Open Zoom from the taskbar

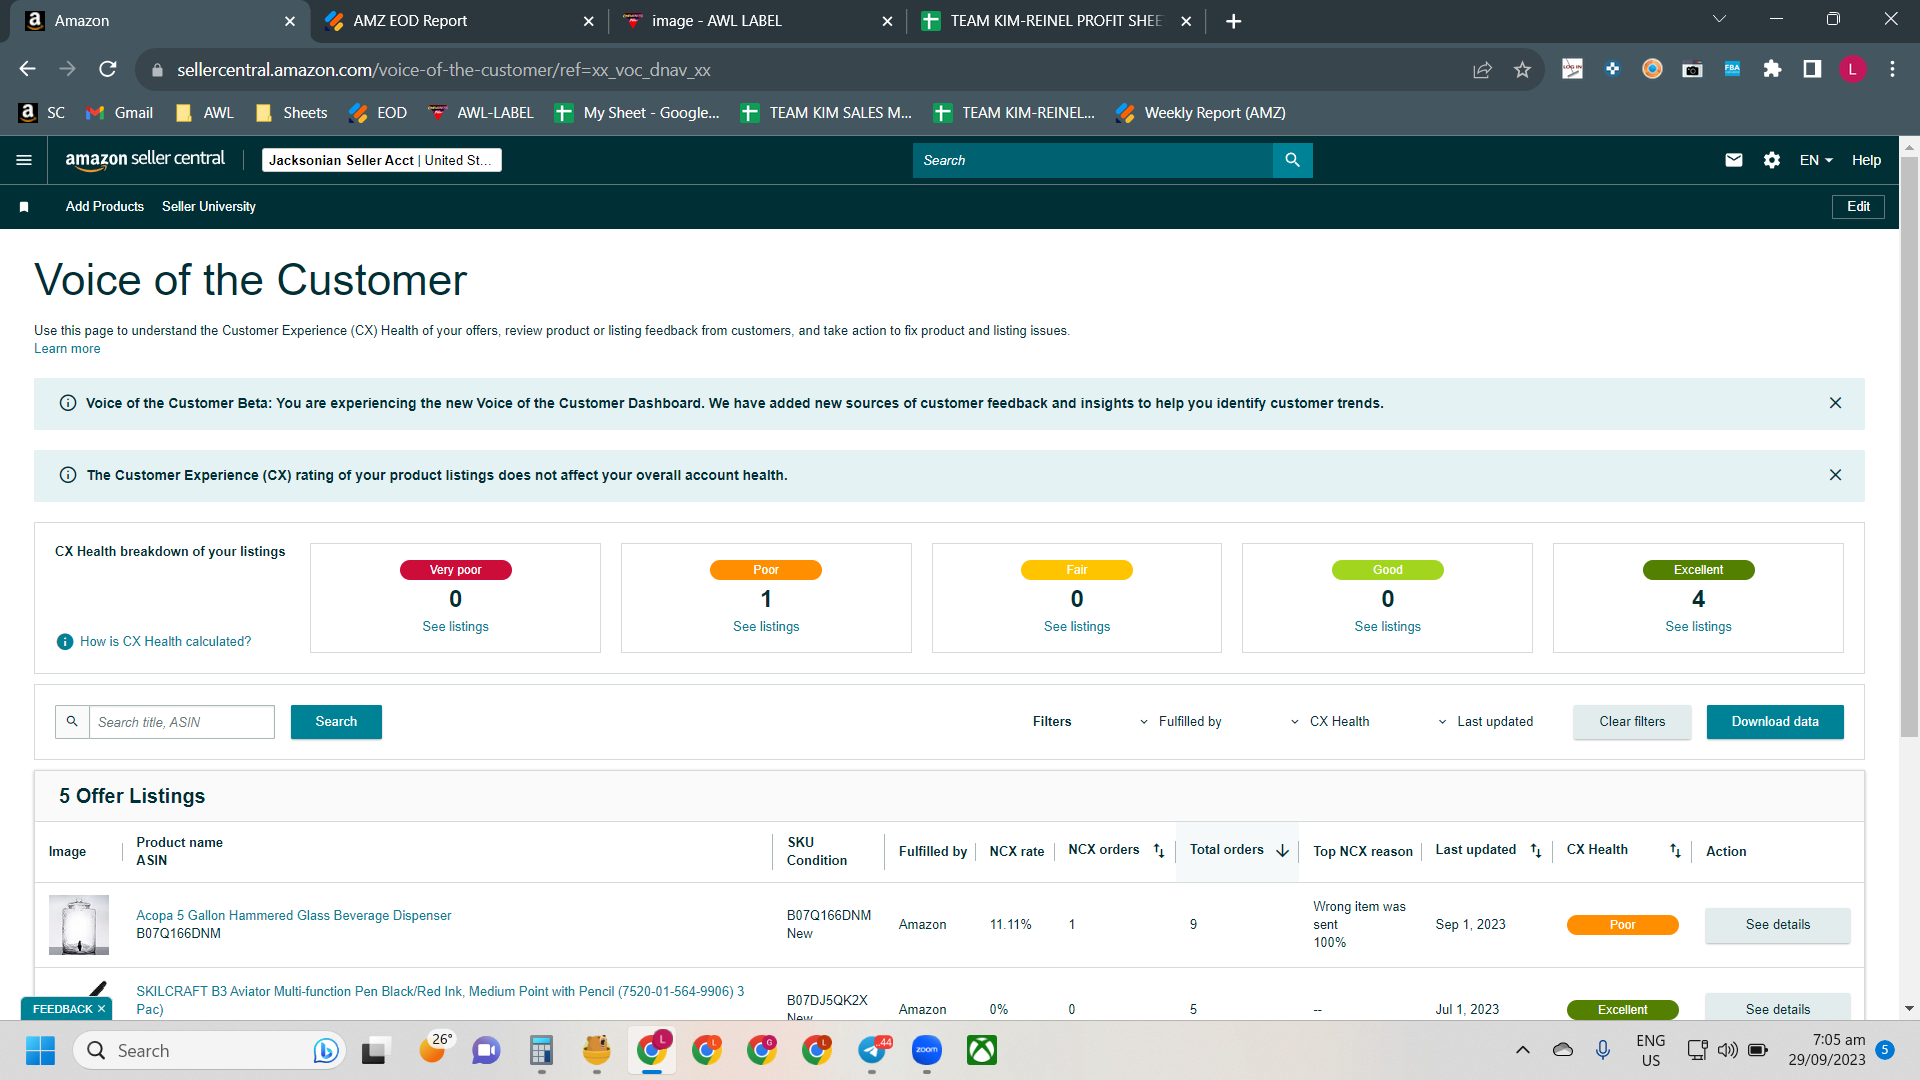click(x=927, y=1050)
